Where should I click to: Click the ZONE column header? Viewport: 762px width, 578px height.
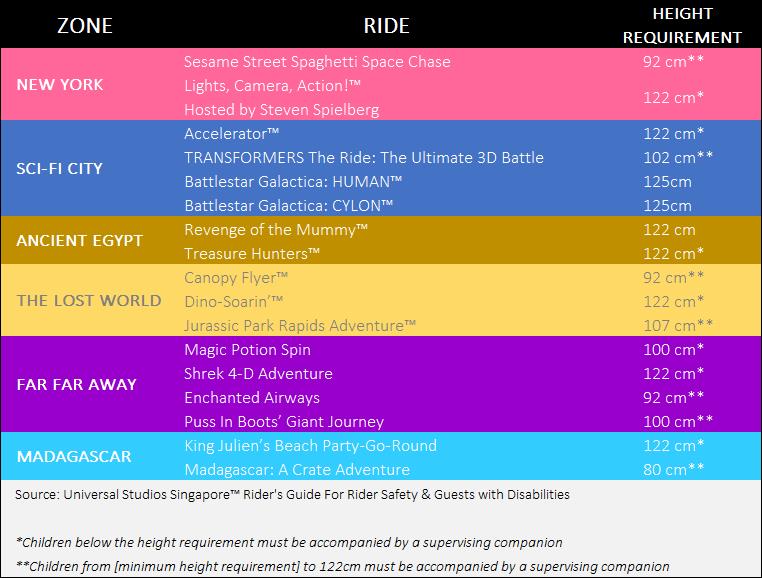click(85, 26)
